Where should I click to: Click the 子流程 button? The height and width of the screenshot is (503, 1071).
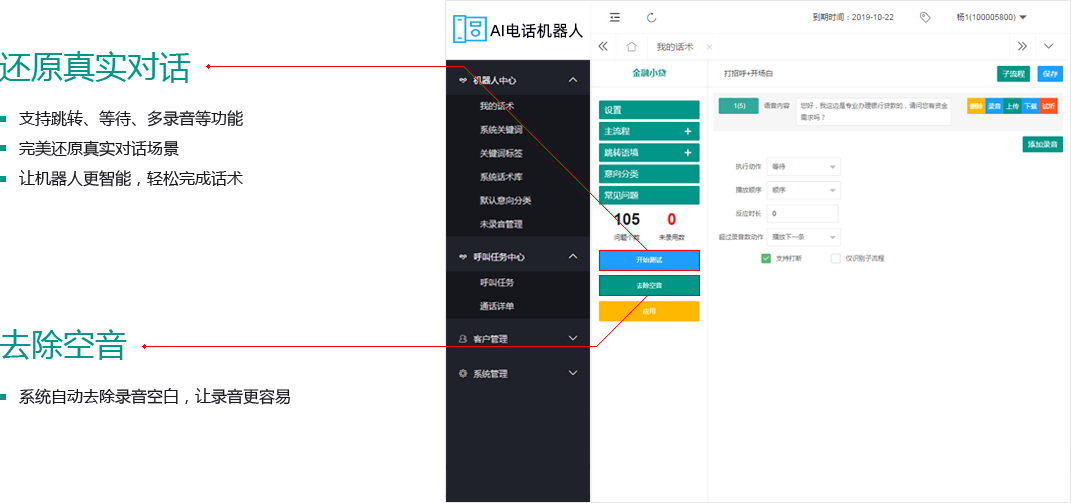1013,74
